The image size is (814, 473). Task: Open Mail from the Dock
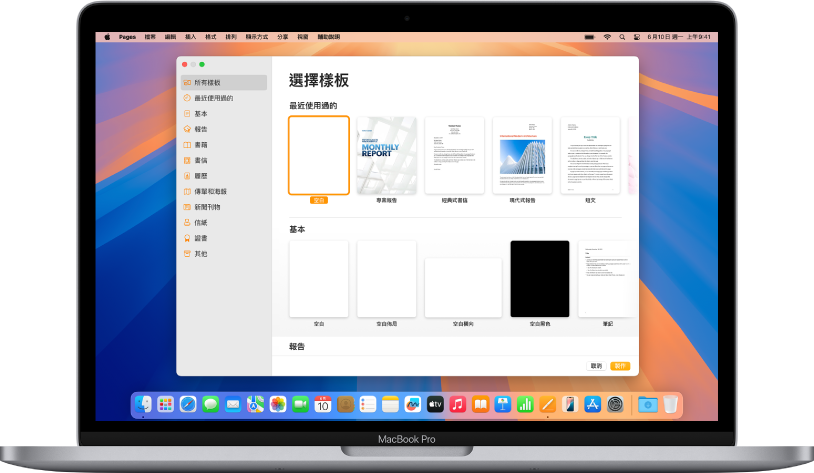point(233,404)
